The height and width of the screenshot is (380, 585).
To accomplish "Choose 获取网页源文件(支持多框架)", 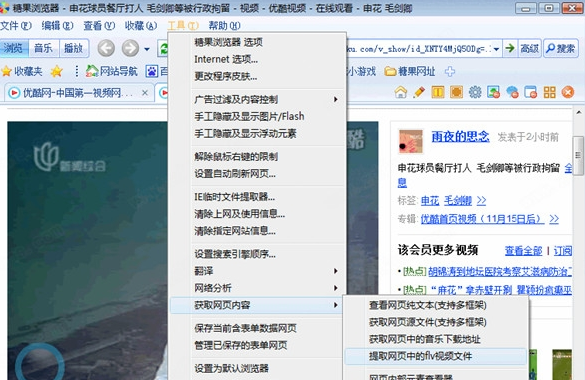I will (x=435, y=322).
